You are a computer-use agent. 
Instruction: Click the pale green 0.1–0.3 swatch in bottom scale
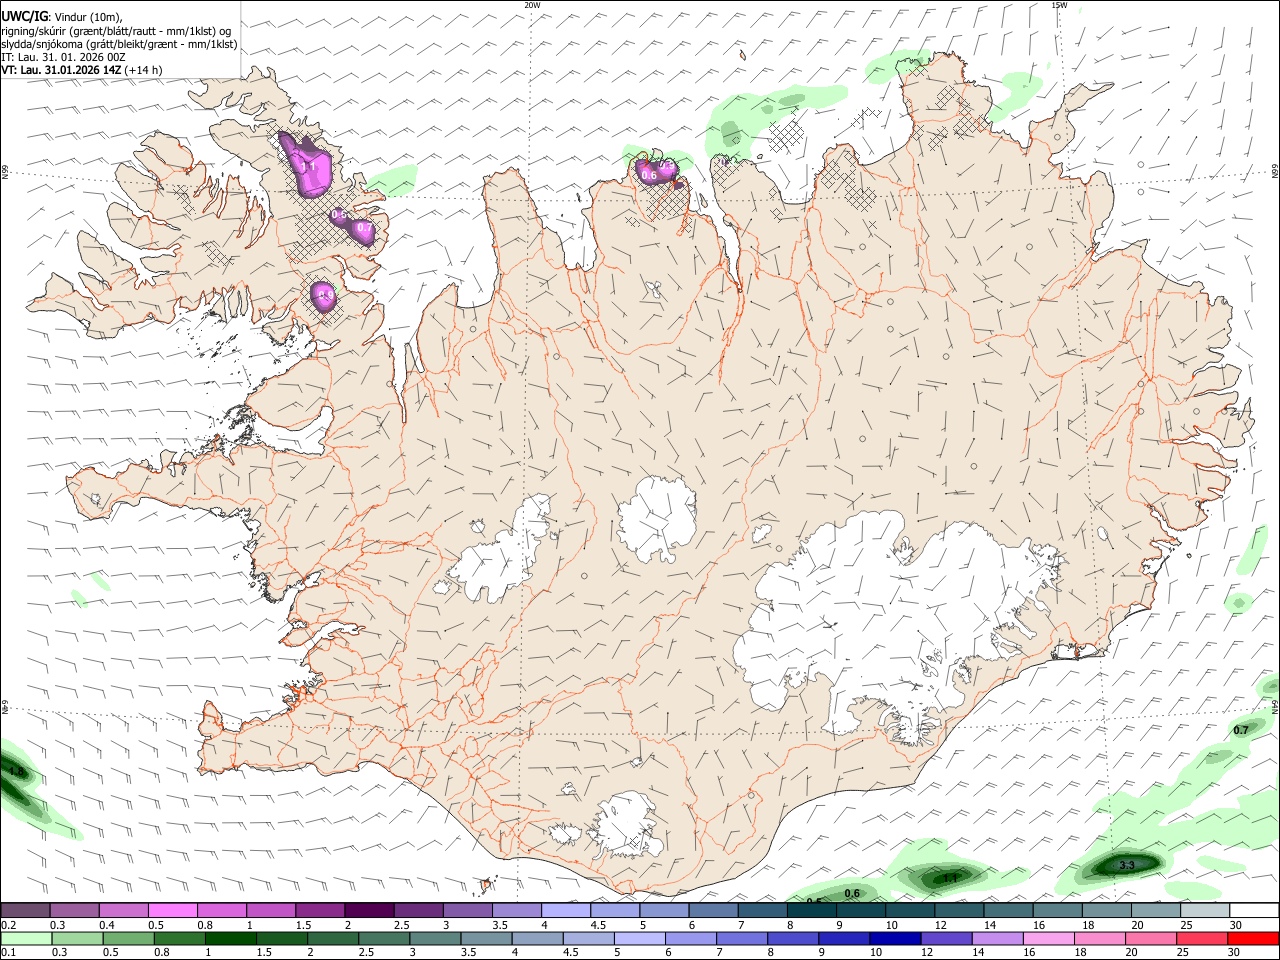pos(25,938)
